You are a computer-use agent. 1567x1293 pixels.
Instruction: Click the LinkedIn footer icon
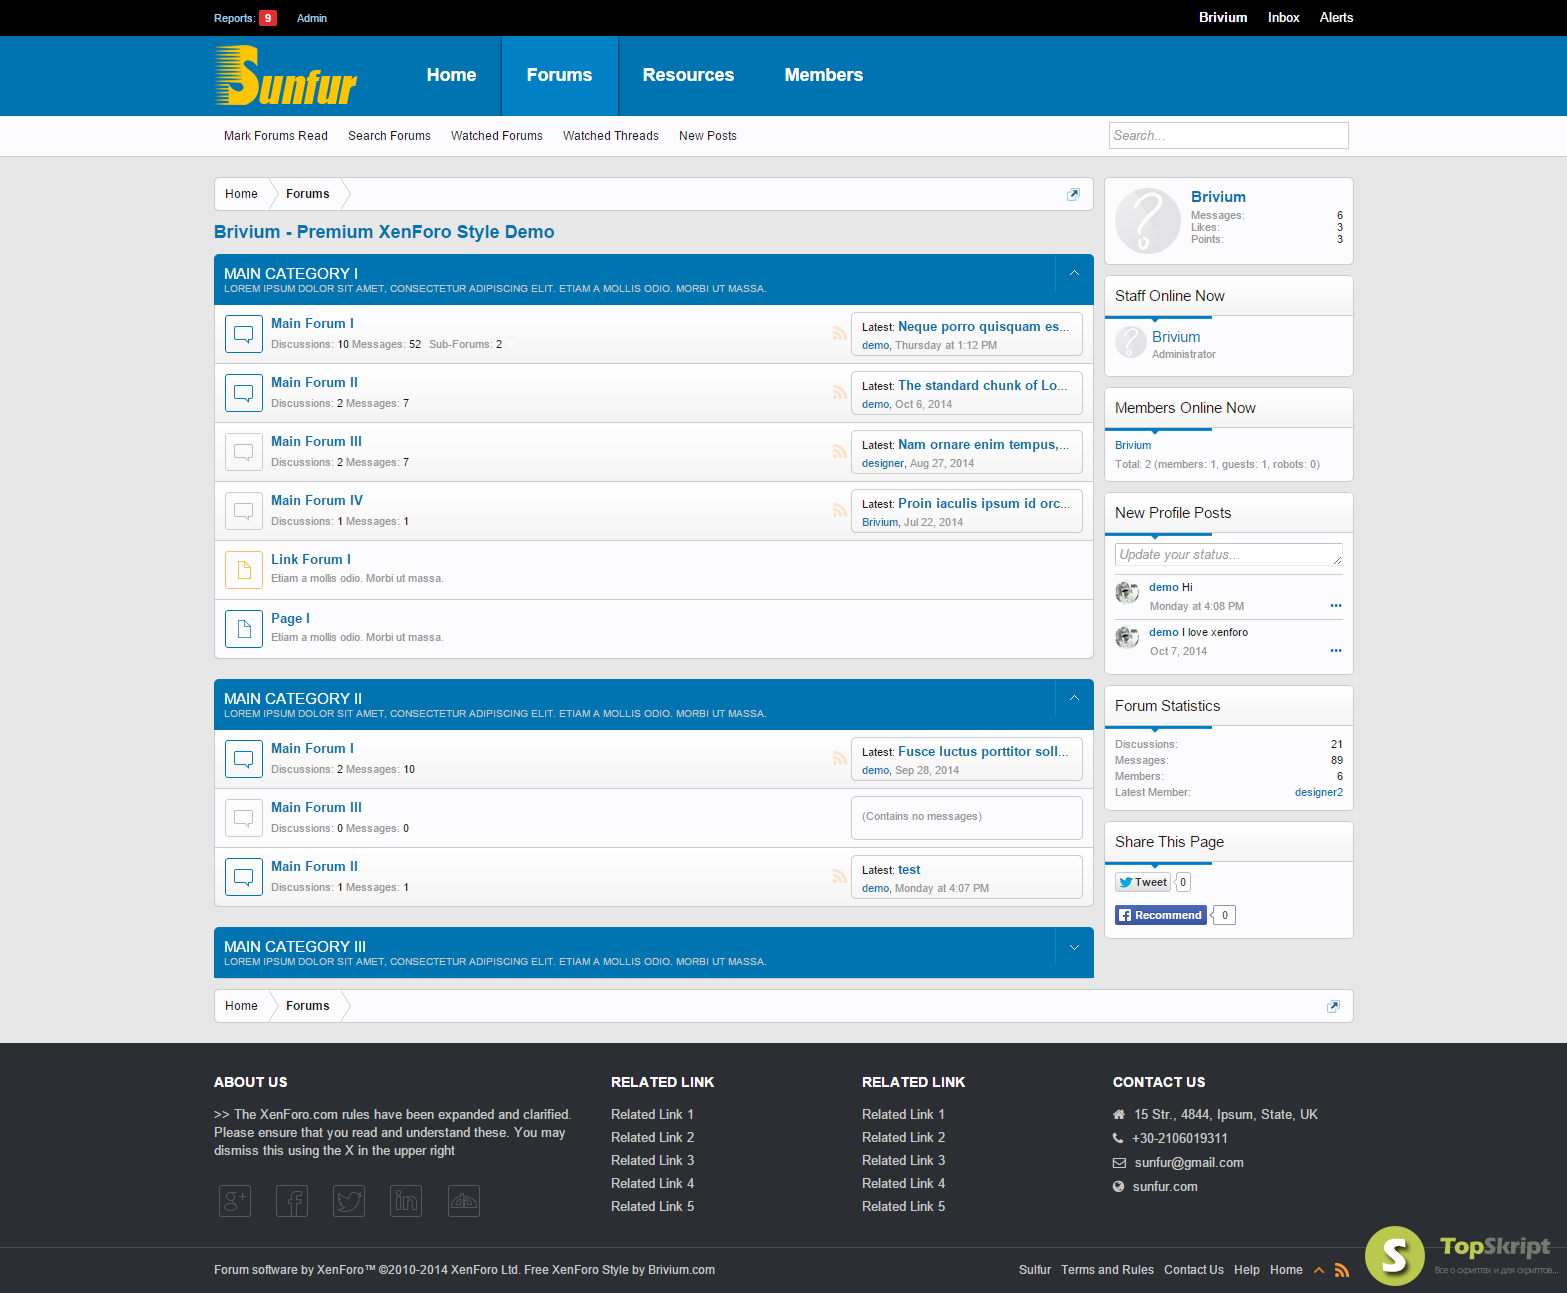(406, 1201)
